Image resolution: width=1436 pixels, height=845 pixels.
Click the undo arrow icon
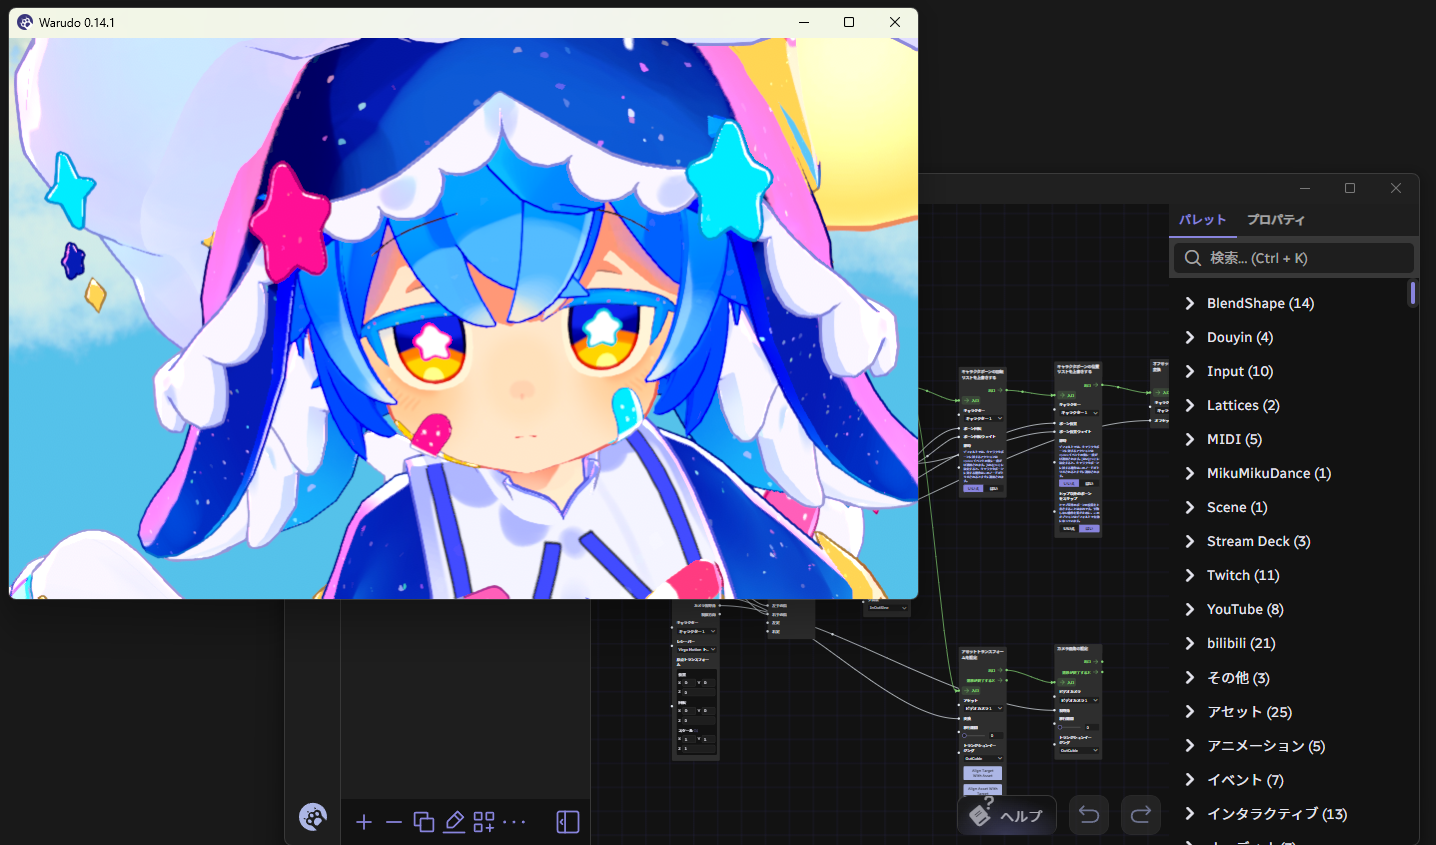[x=1089, y=815]
